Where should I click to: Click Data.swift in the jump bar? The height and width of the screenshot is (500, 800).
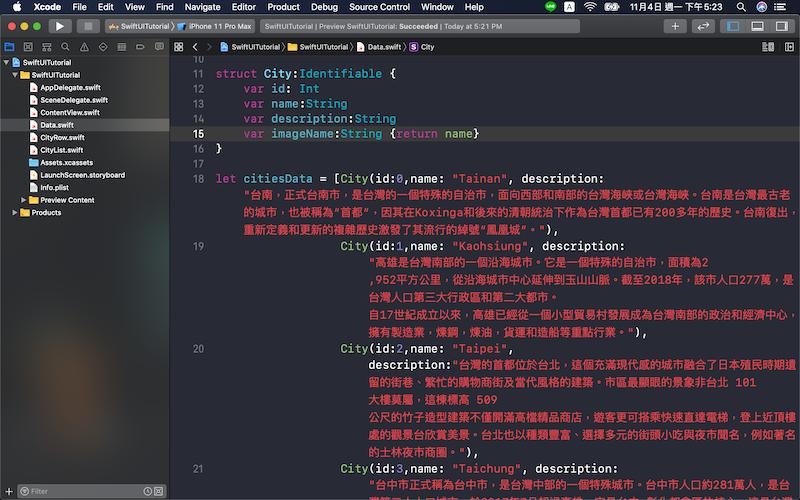[x=379, y=47]
